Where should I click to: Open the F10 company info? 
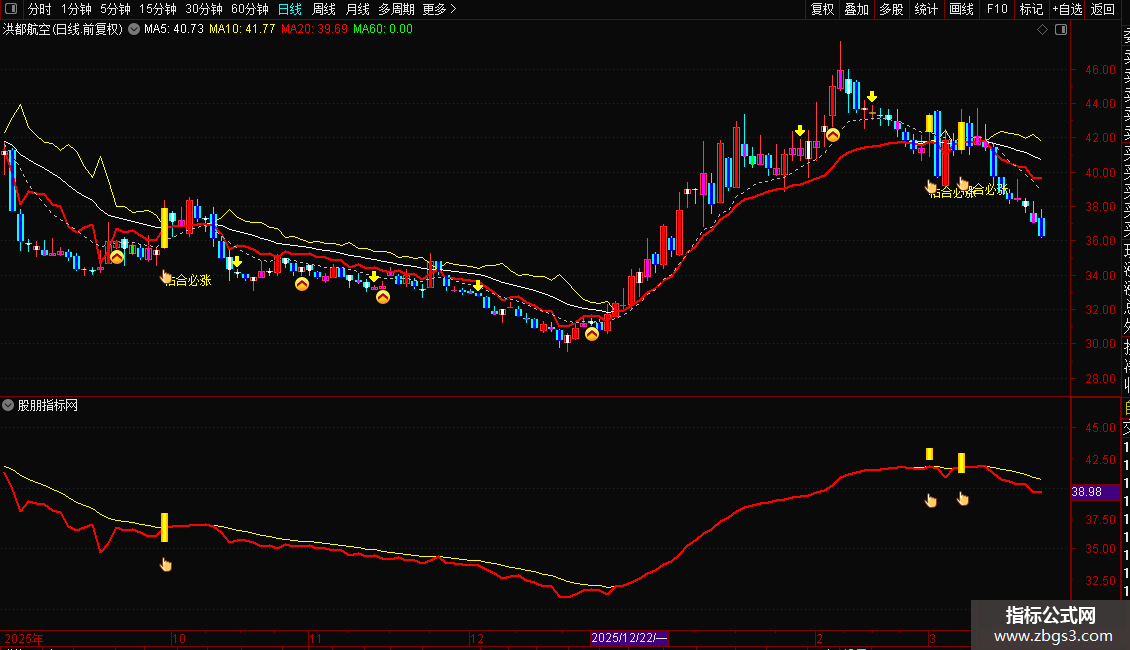(x=997, y=9)
